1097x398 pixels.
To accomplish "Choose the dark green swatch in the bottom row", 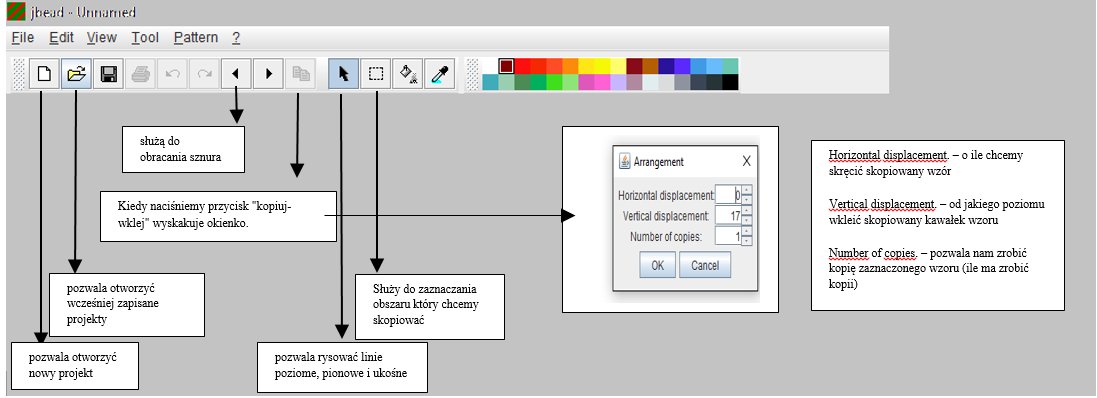I will point(522,82).
